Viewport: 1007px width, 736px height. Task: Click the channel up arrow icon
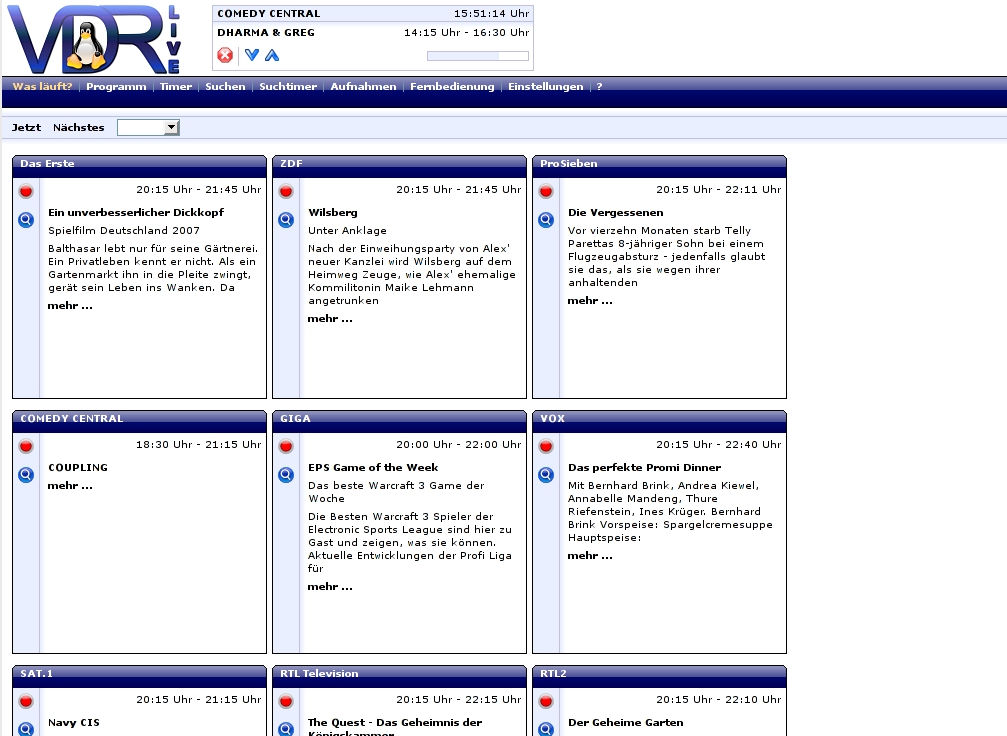pos(271,55)
